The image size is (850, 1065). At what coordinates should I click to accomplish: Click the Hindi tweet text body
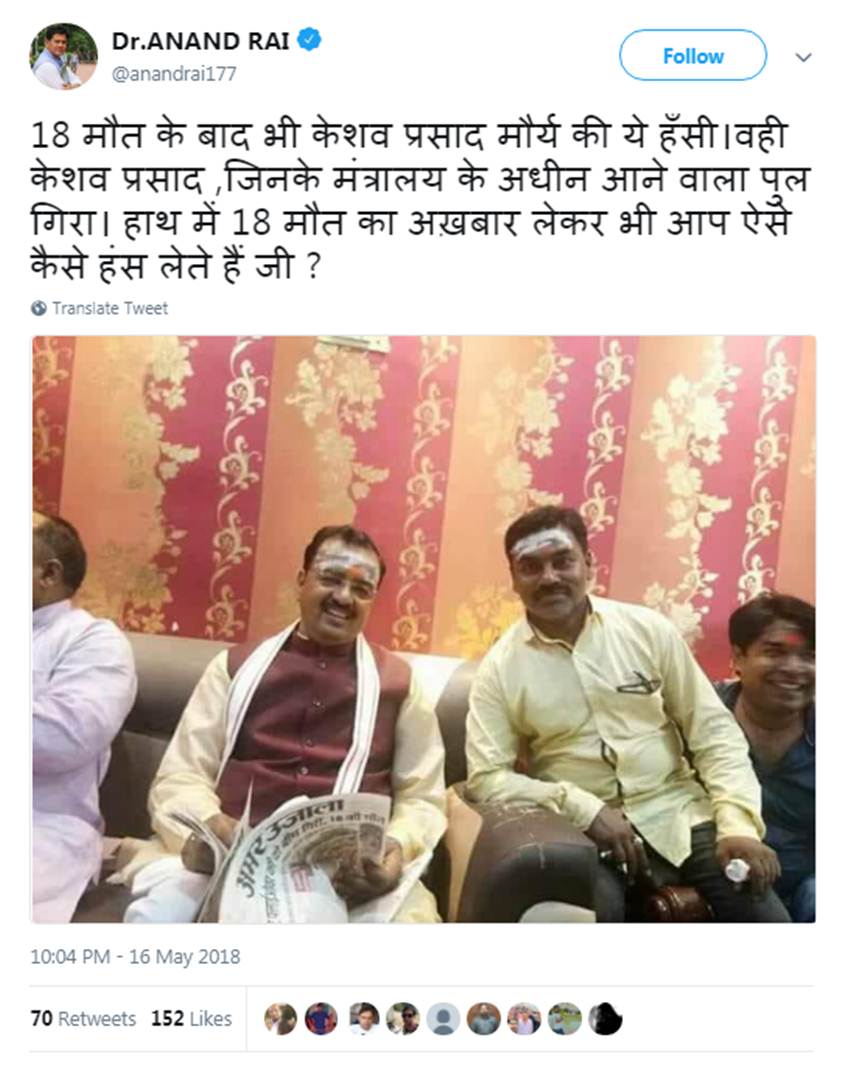click(x=421, y=201)
